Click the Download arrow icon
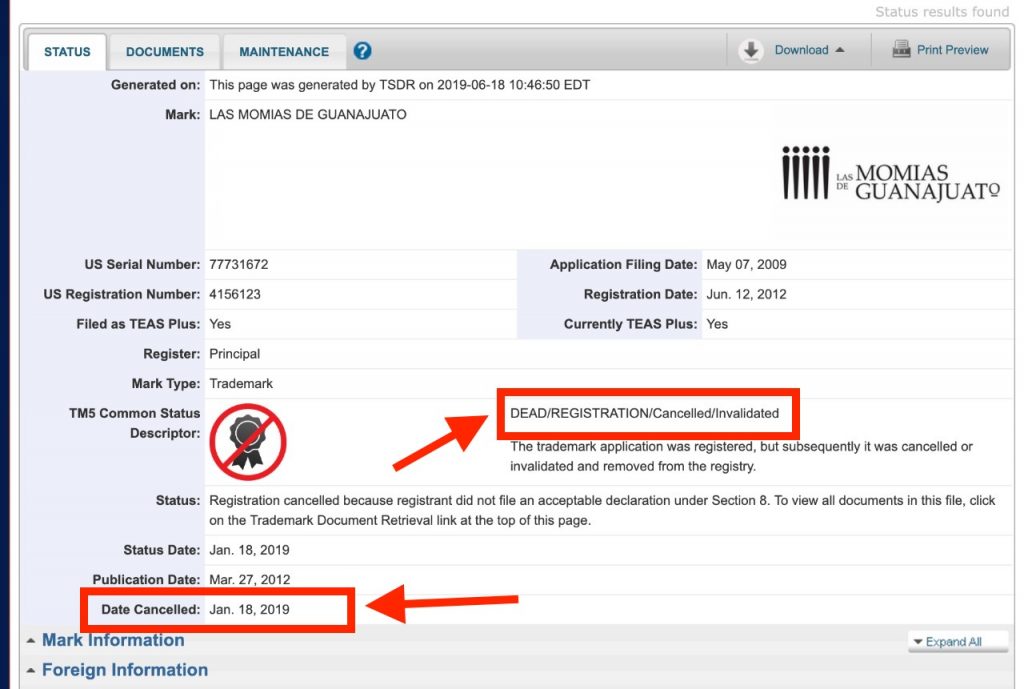Image resolution: width=1024 pixels, height=689 pixels. click(x=751, y=51)
